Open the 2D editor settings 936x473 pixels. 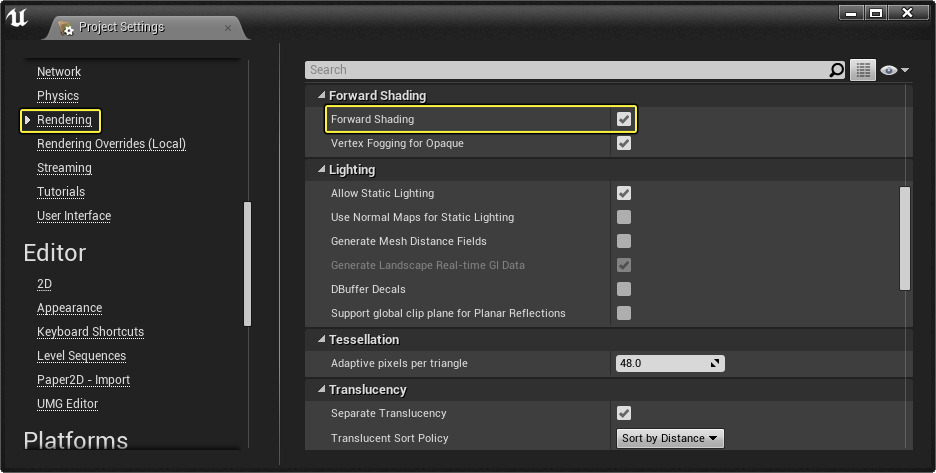point(44,284)
